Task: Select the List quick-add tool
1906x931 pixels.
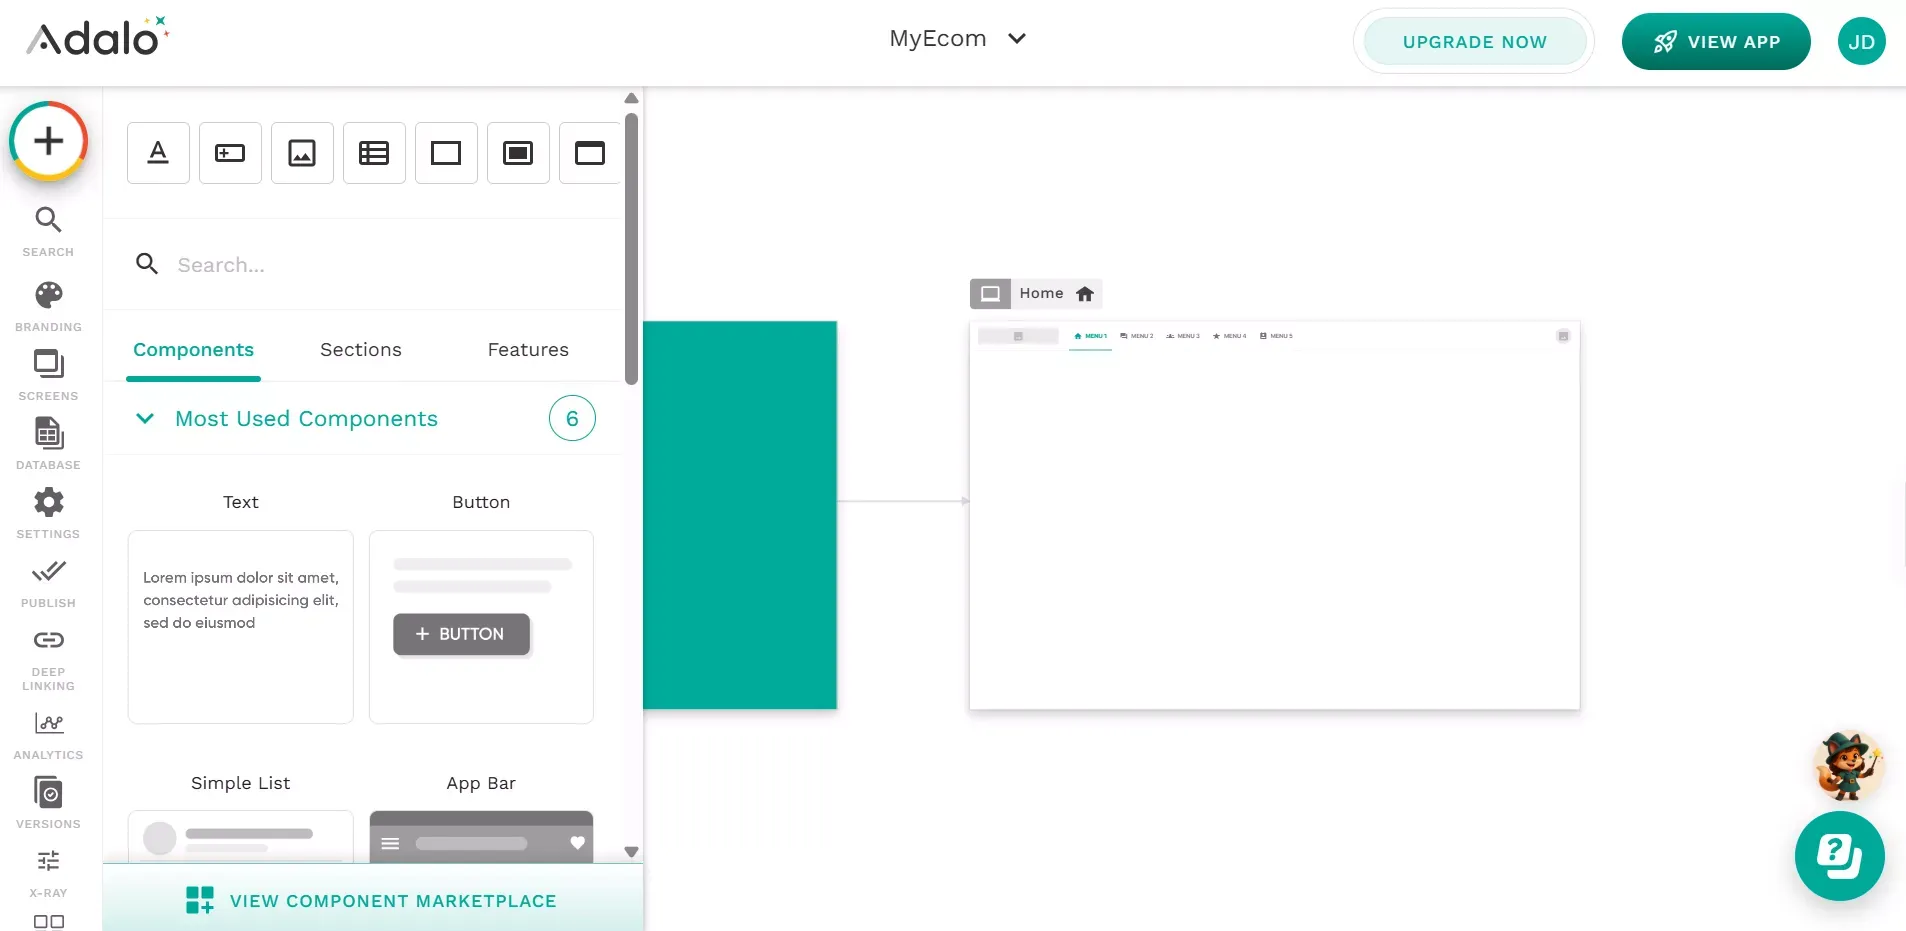Action: point(374,153)
